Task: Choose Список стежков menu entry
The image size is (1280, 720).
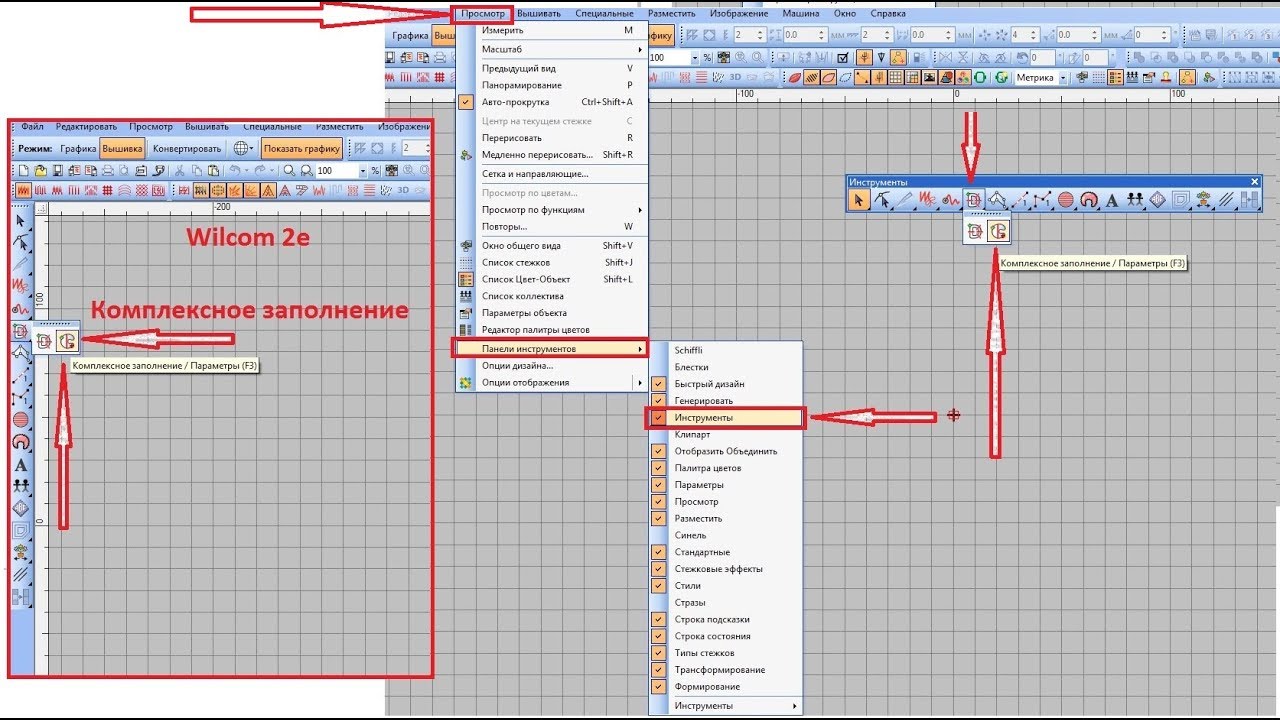Action: pyautogui.click(x=552, y=262)
